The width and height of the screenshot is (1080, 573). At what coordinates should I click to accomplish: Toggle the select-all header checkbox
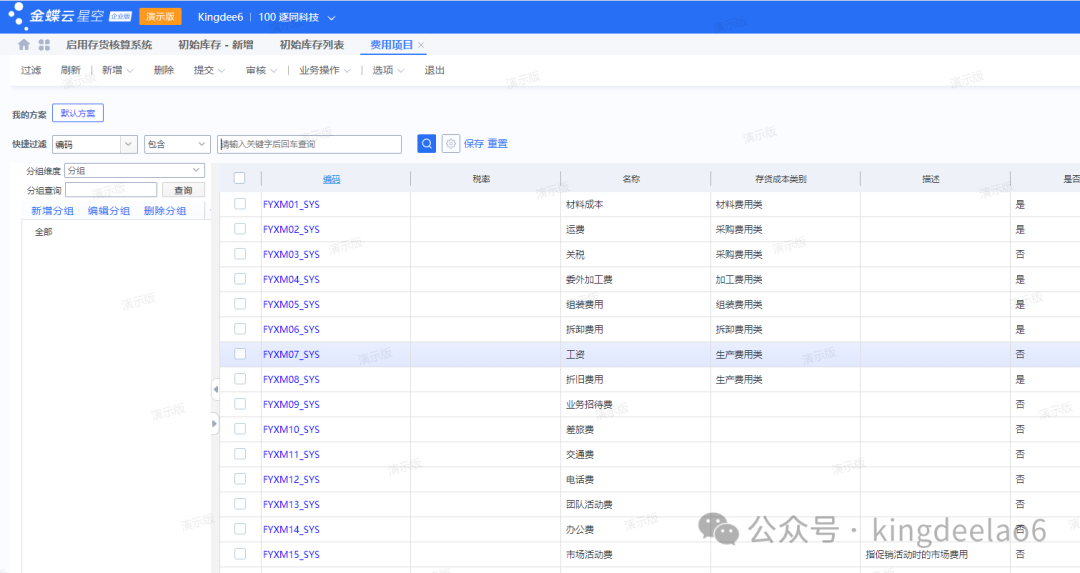[240, 179]
